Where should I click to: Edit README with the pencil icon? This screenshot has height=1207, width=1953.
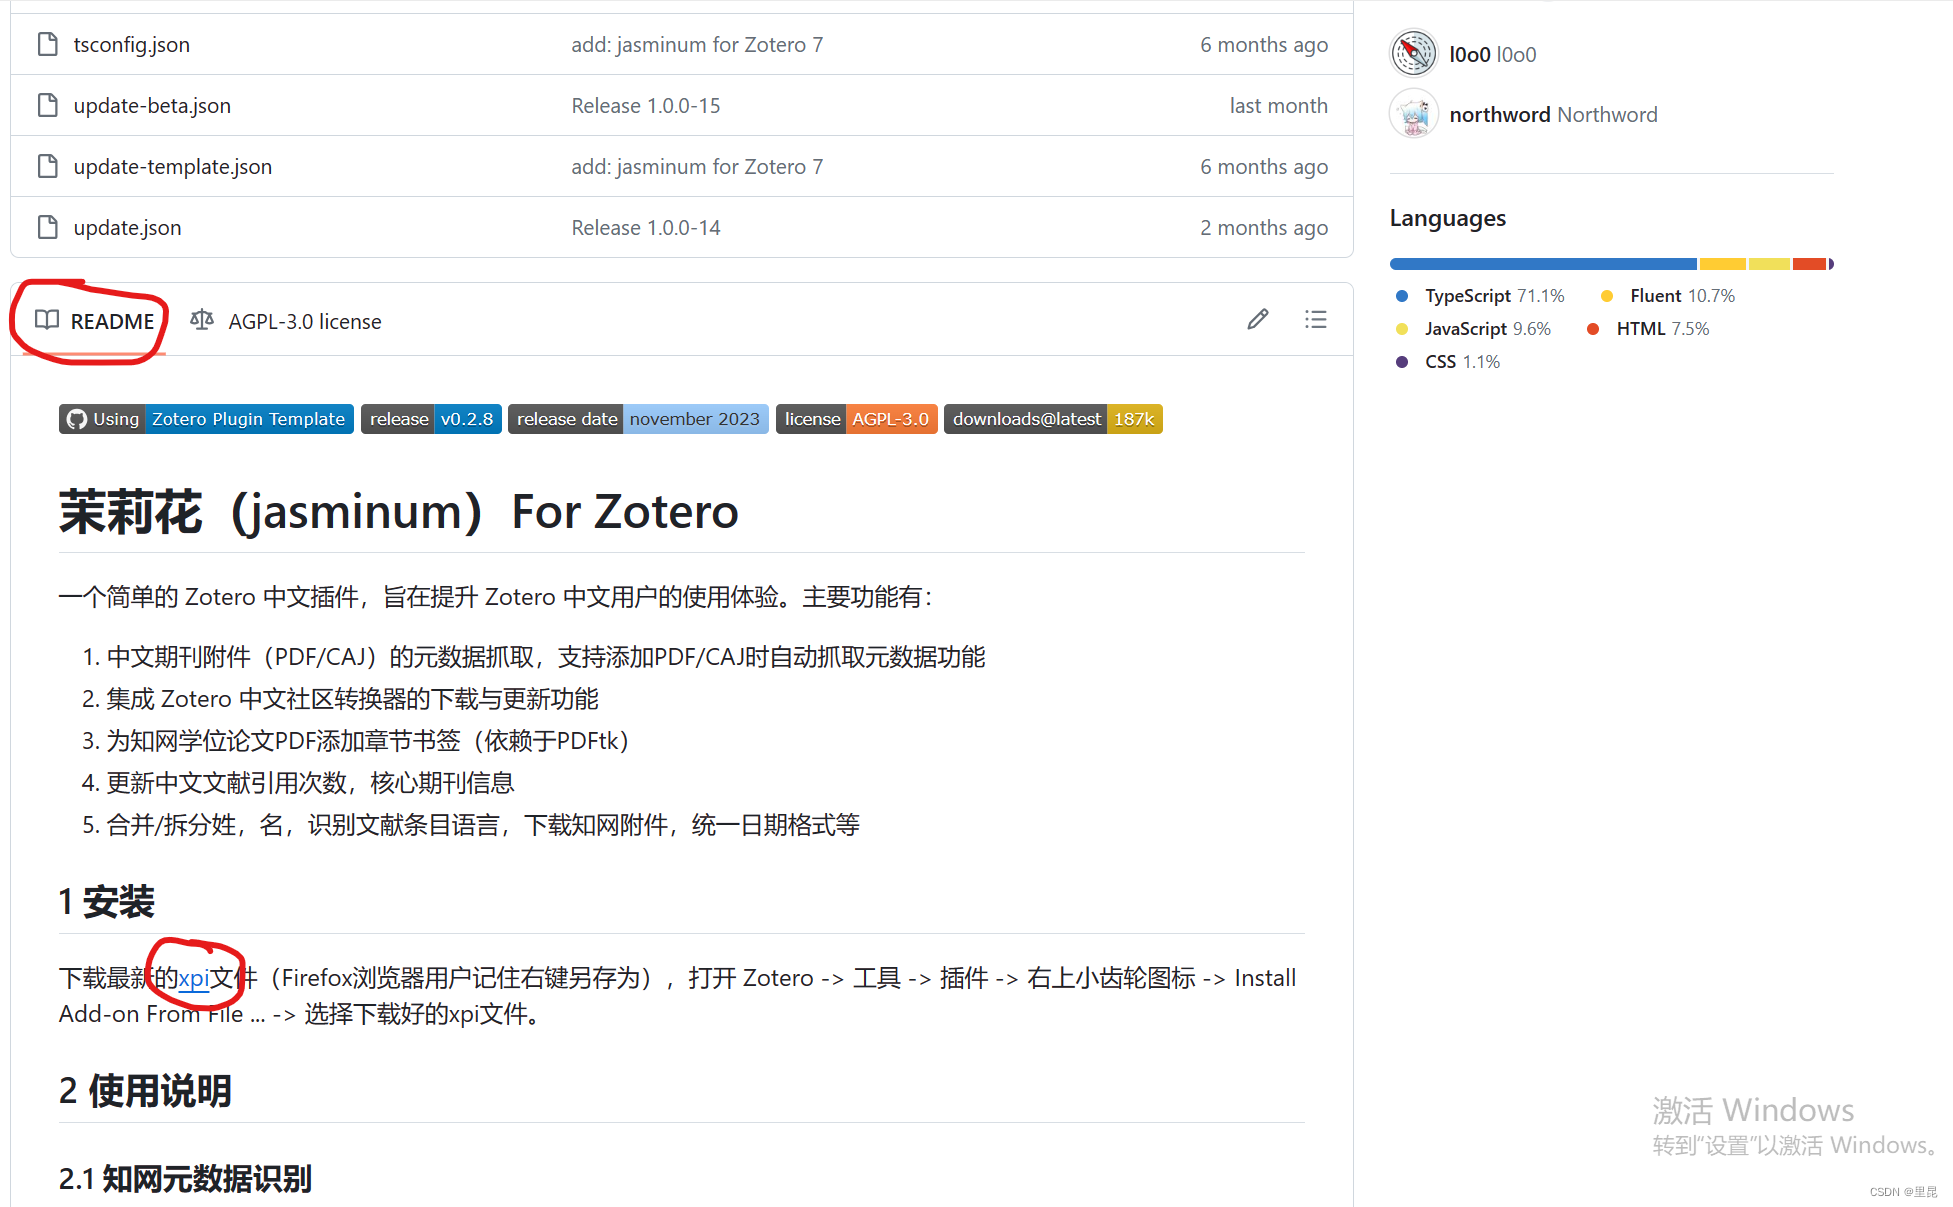[1258, 319]
